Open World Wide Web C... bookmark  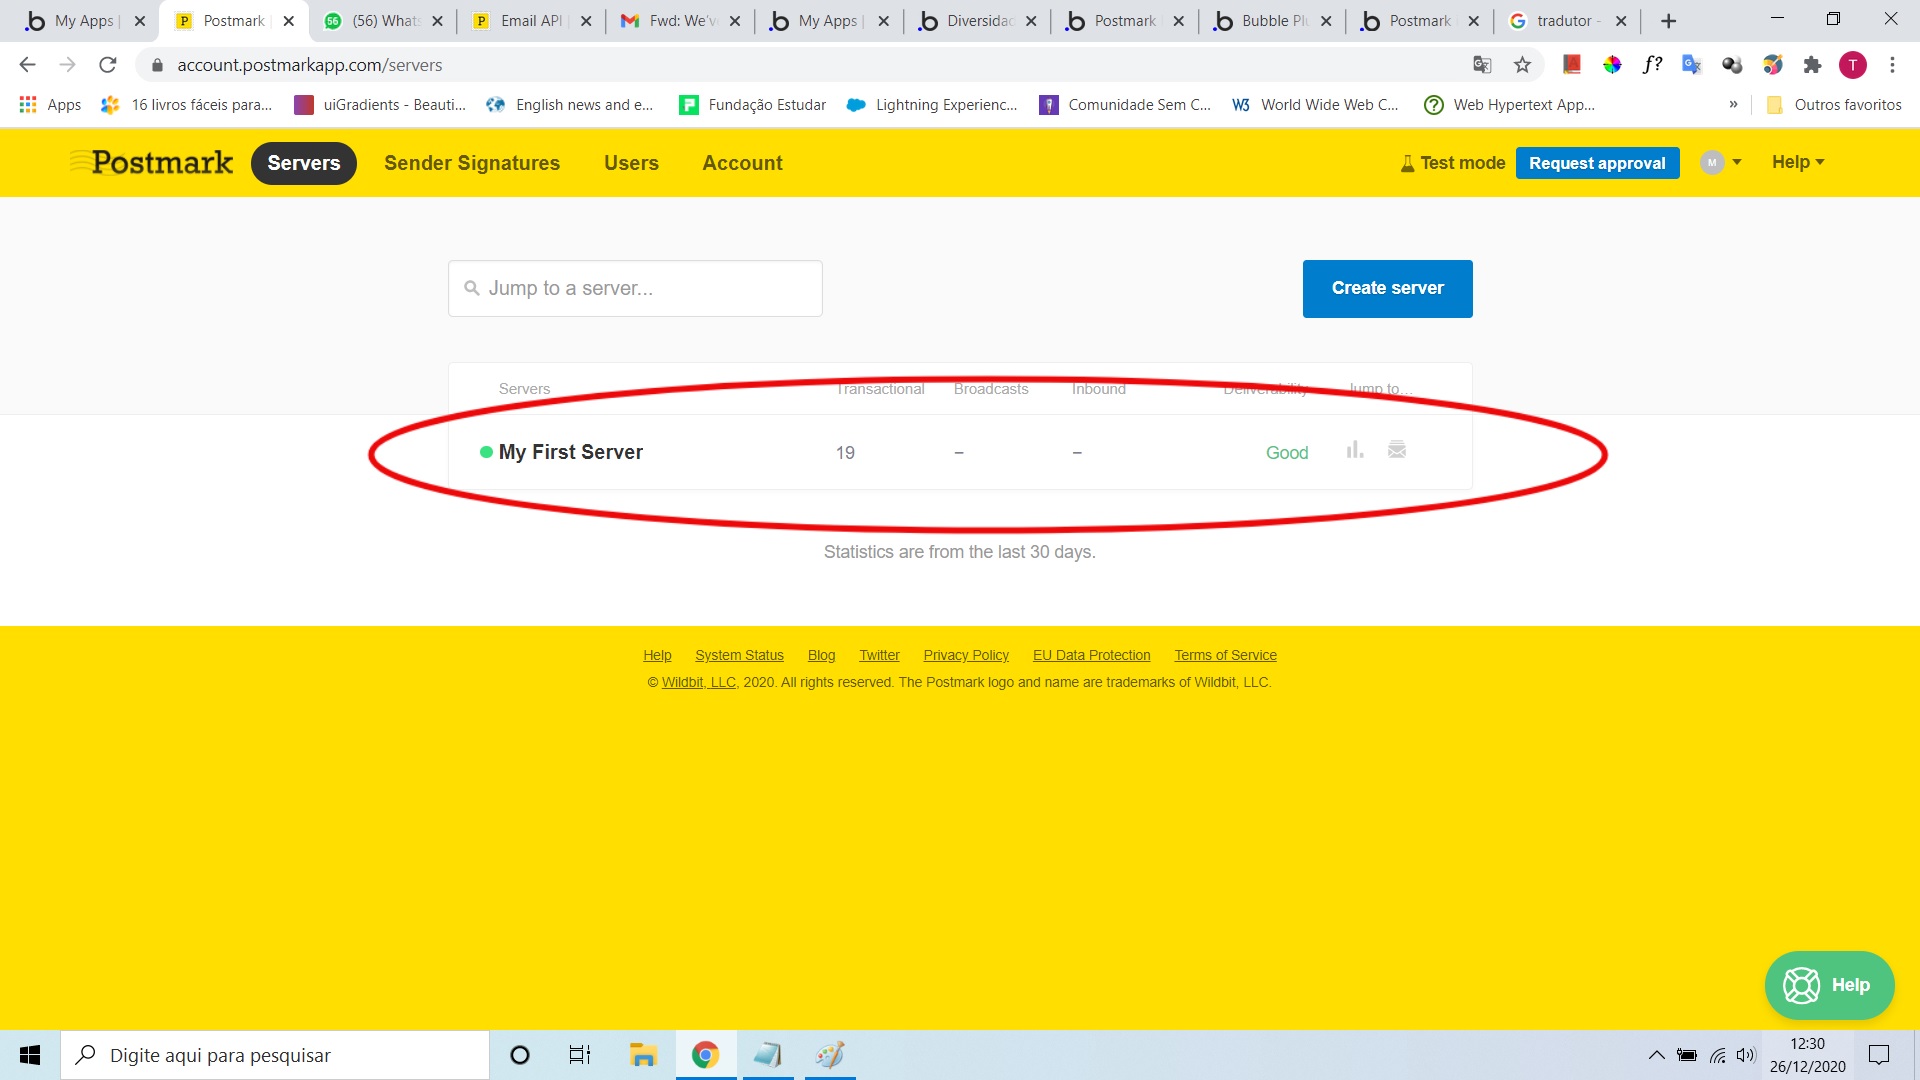click(1315, 105)
